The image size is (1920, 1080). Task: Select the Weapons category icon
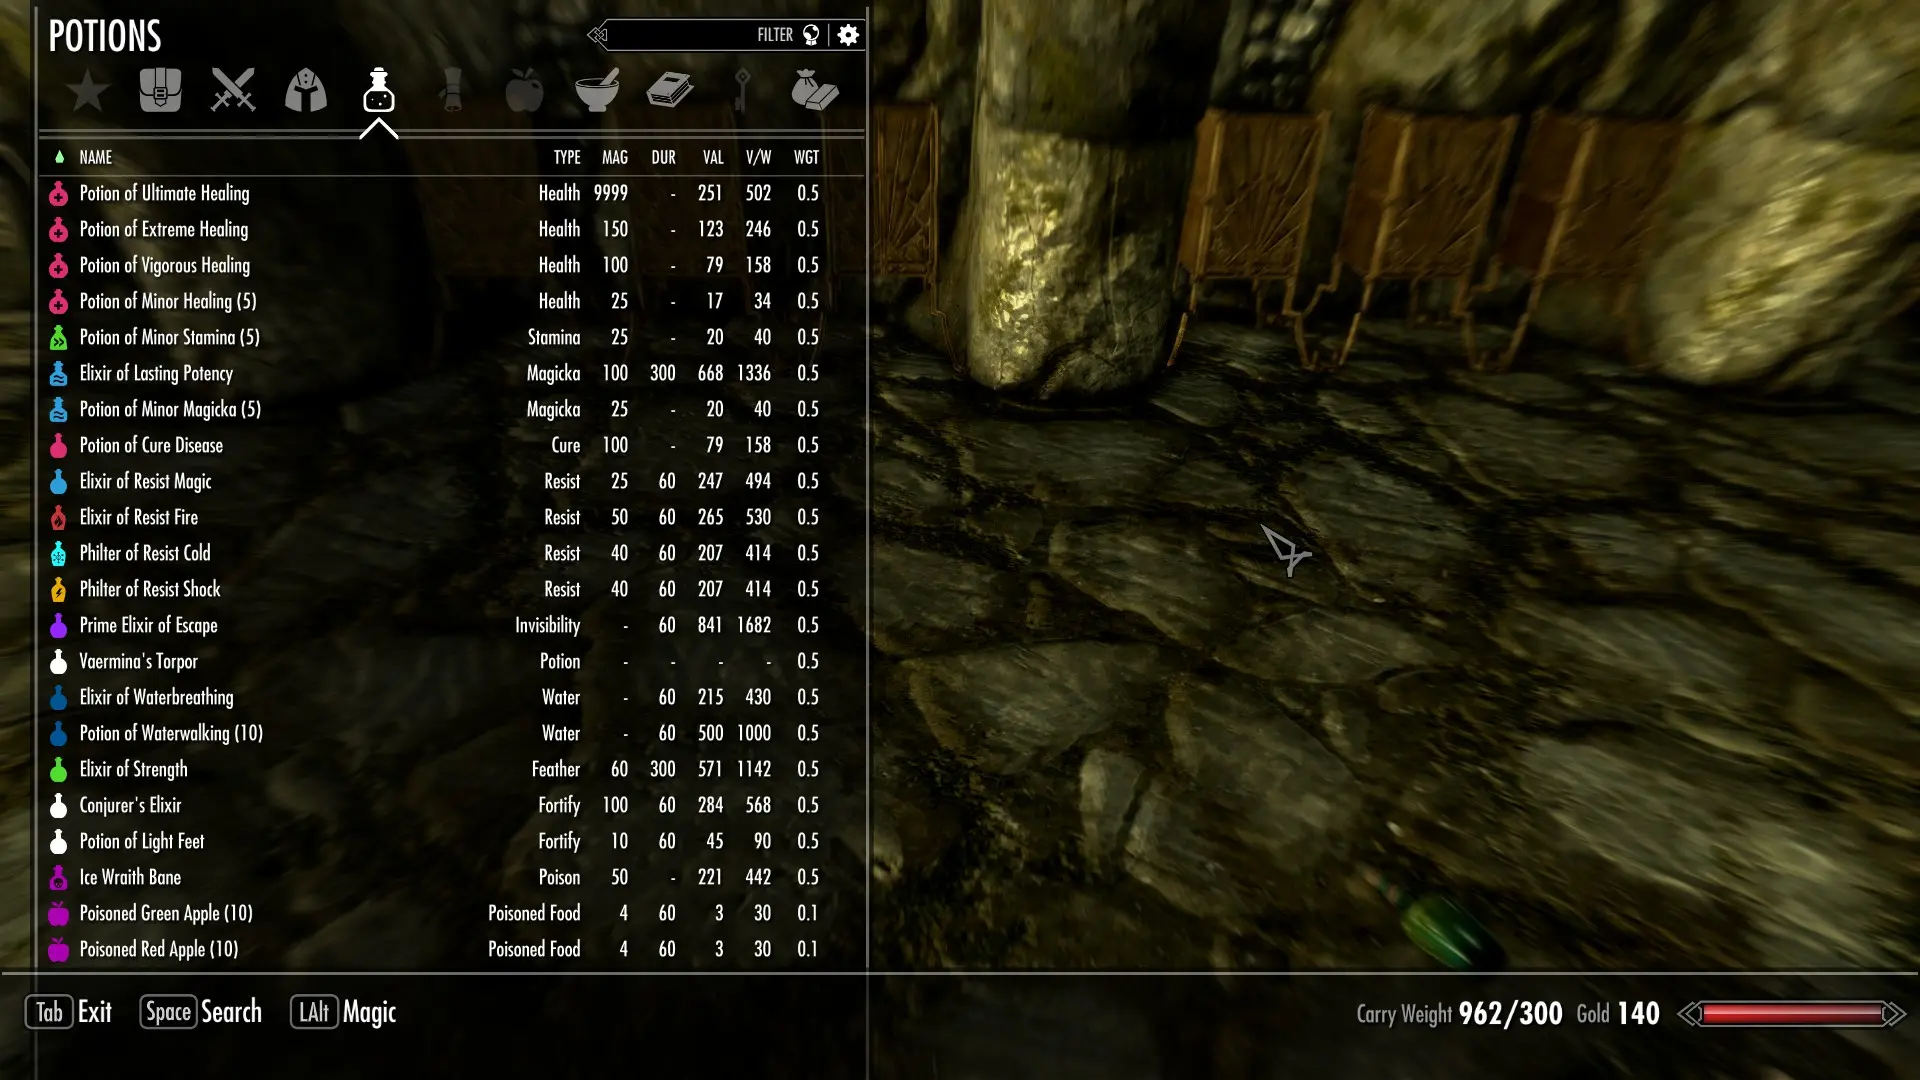[232, 91]
